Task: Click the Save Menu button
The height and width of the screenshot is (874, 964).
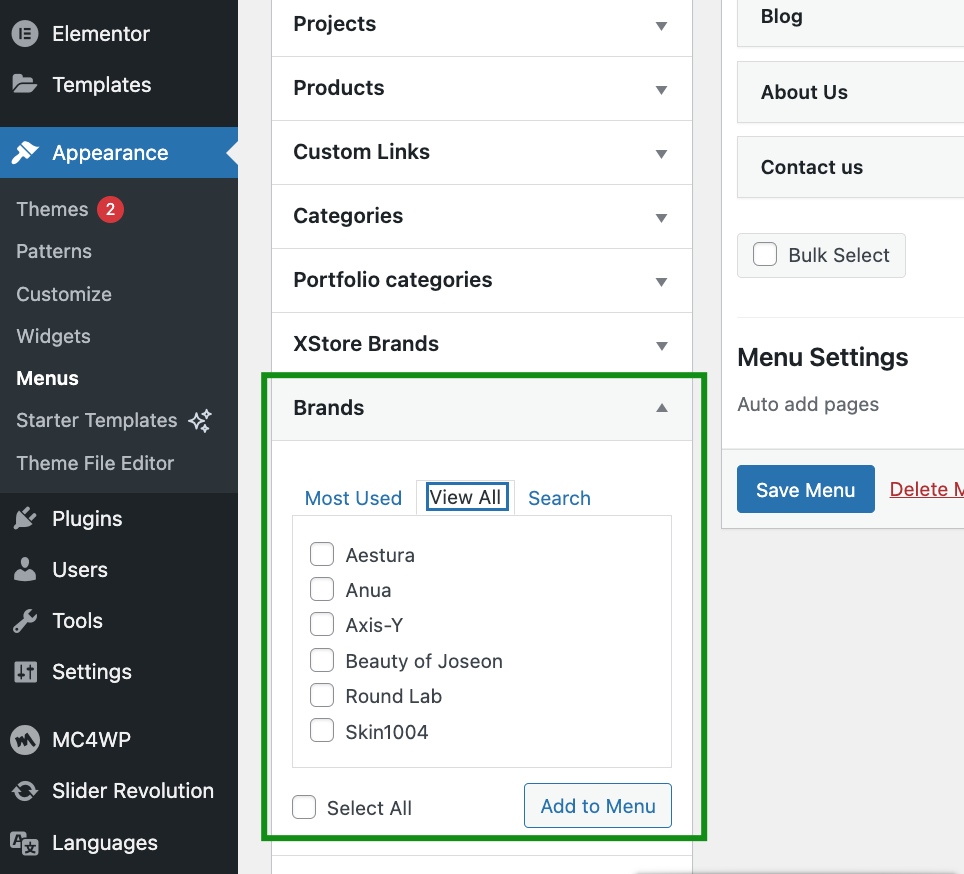Action: tap(805, 489)
